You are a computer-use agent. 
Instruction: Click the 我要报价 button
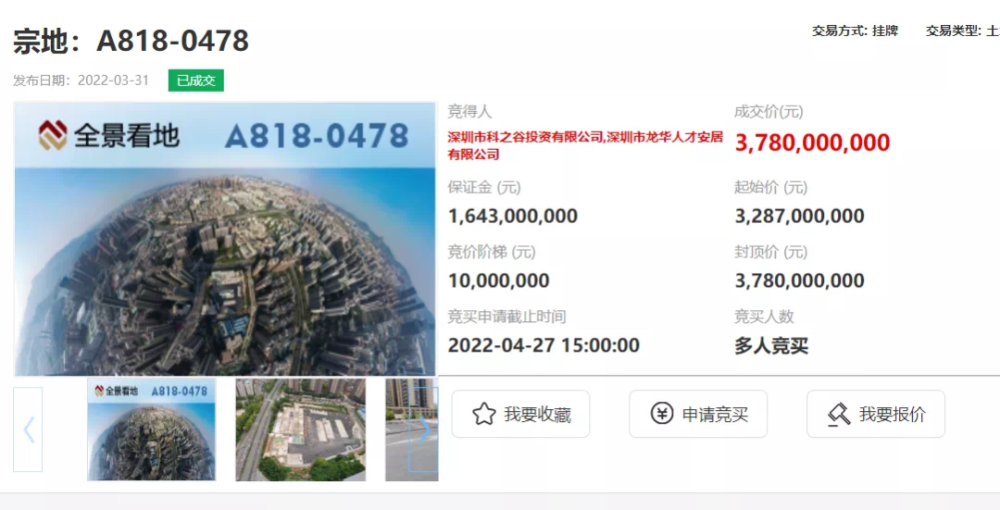click(876, 414)
